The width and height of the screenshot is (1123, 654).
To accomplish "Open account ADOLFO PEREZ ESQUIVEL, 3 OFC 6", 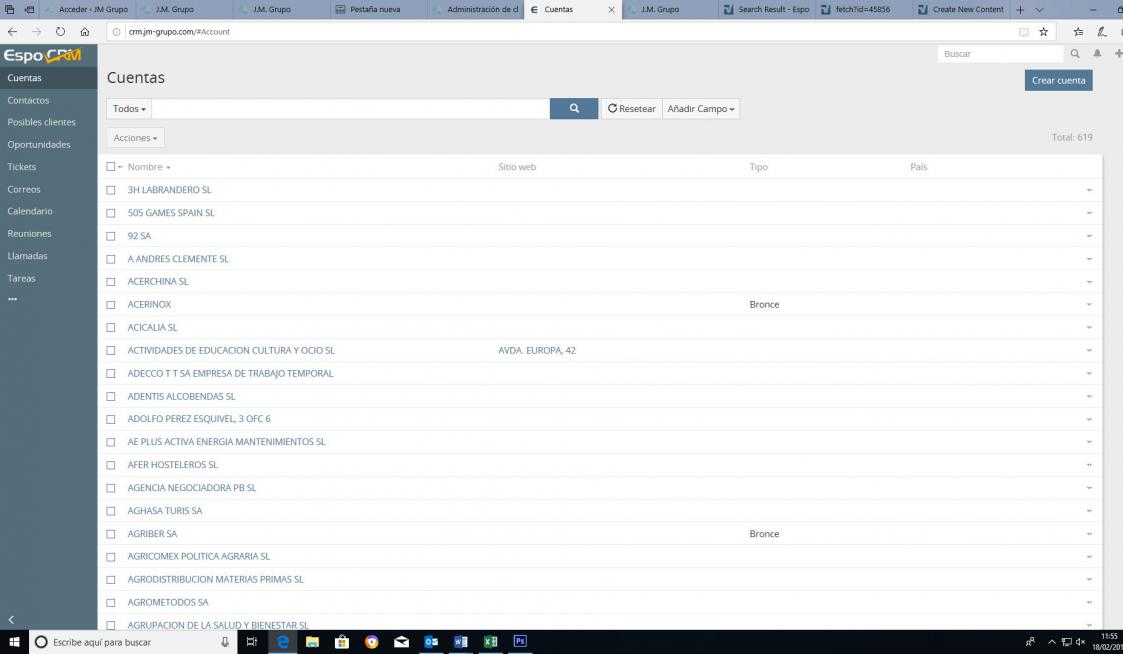I will (x=199, y=418).
